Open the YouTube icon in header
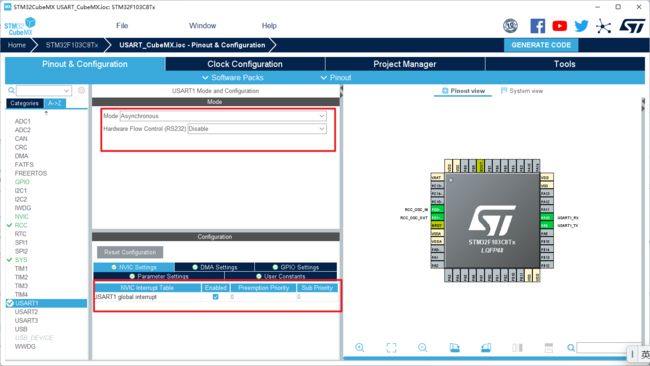This screenshot has width=650, height=366. click(x=560, y=26)
